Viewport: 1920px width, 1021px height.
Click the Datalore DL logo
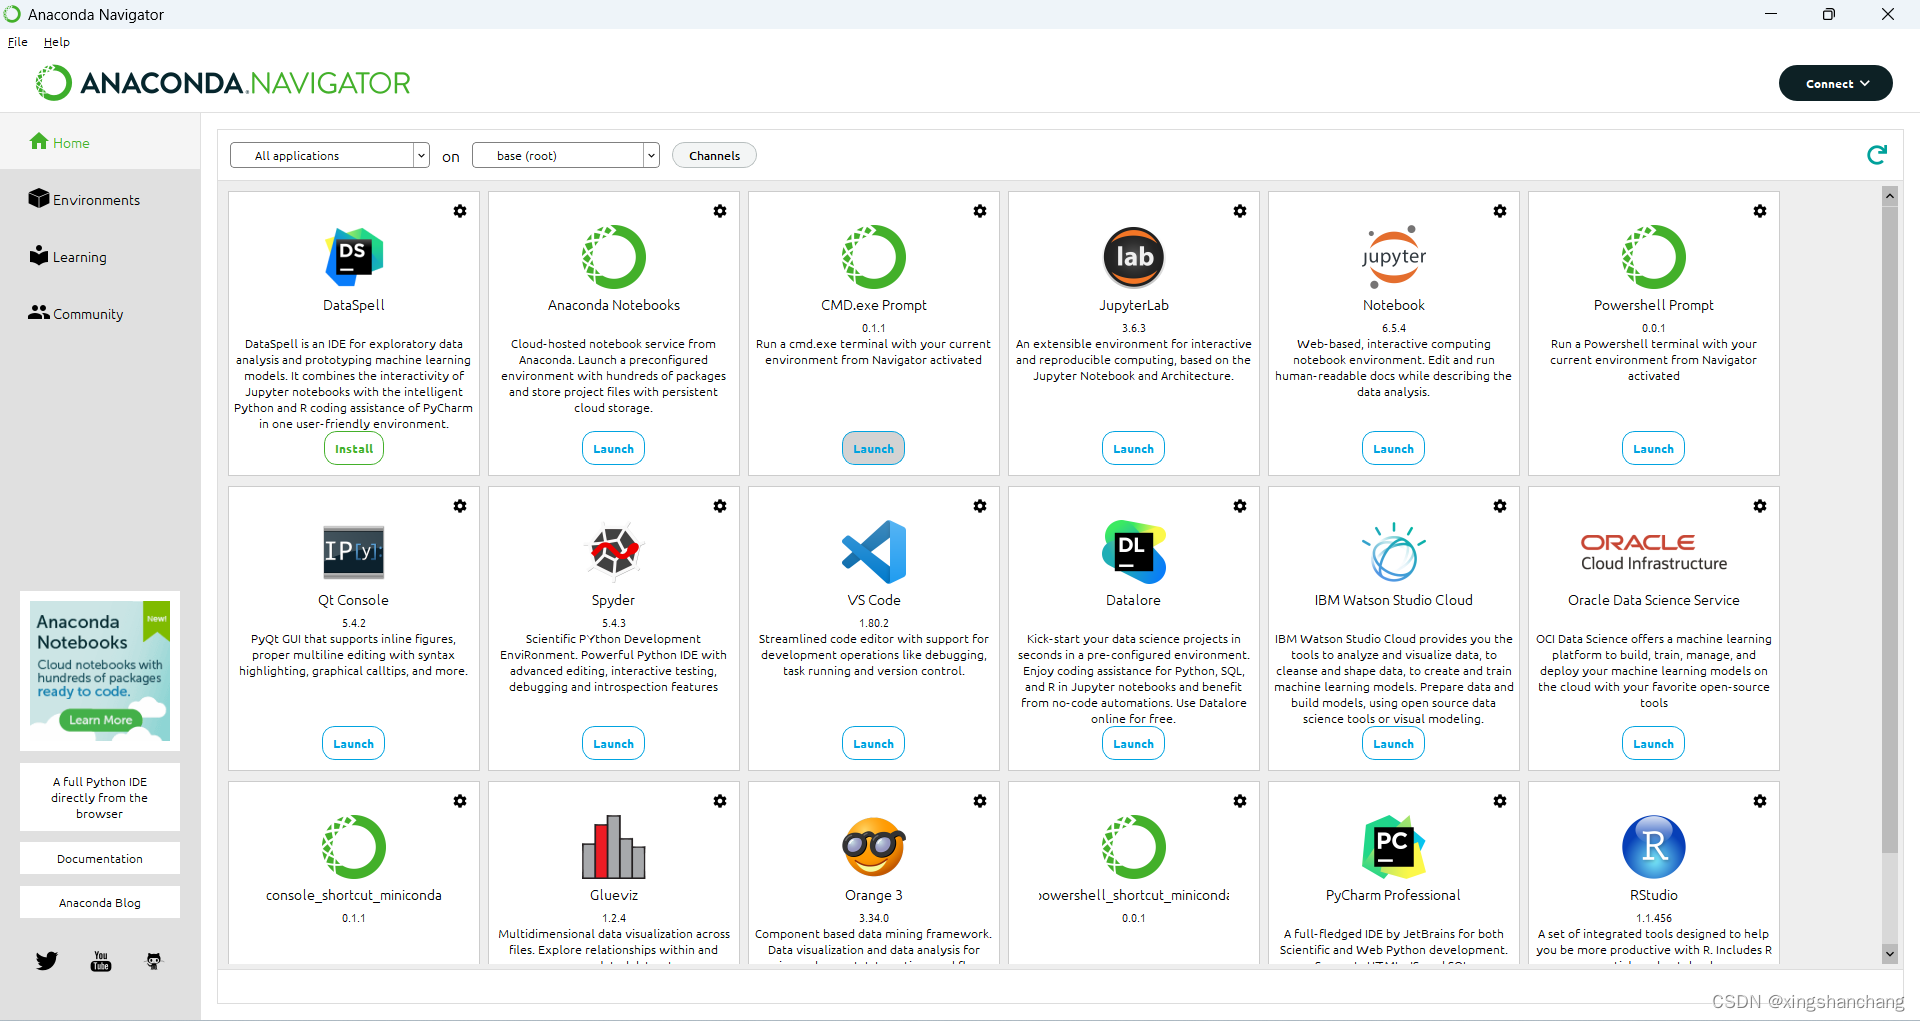point(1134,552)
